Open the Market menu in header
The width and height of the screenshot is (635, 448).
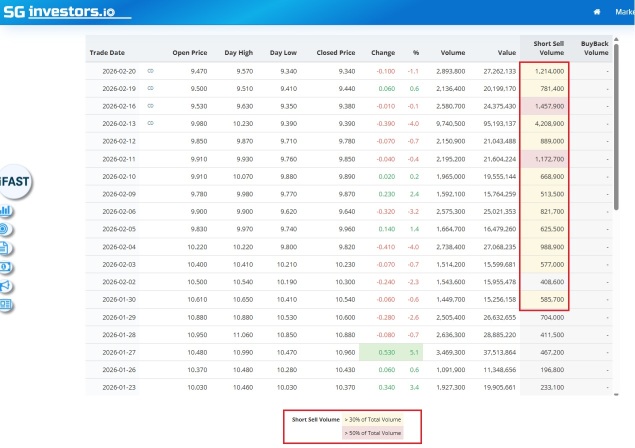point(625,12)
